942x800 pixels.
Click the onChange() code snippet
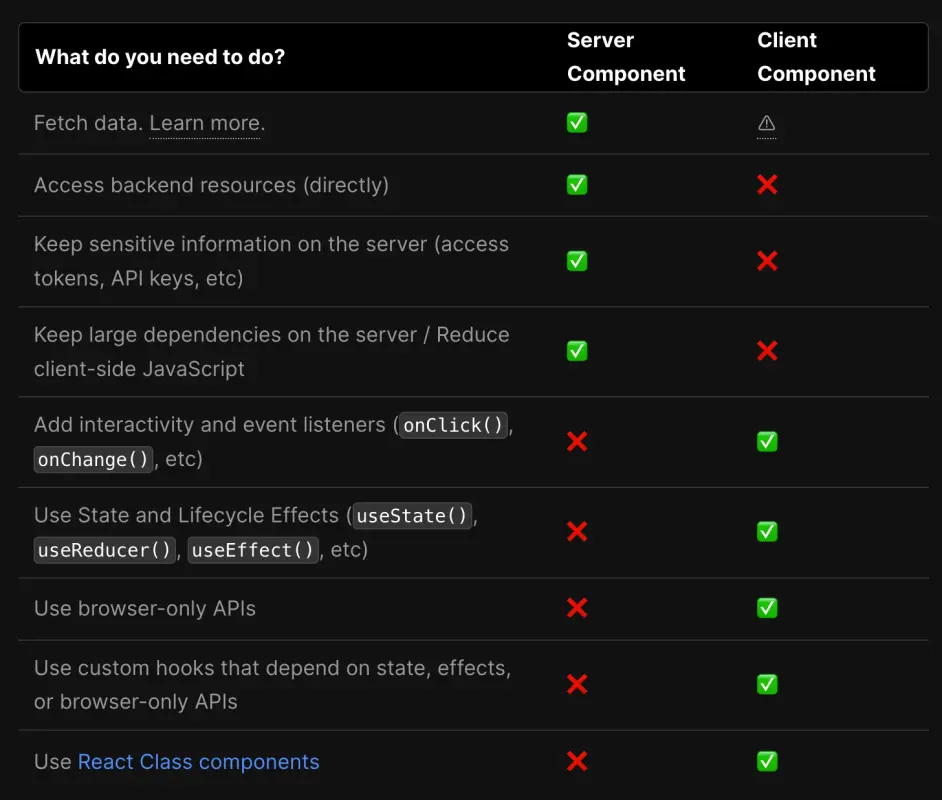point(93,459)
